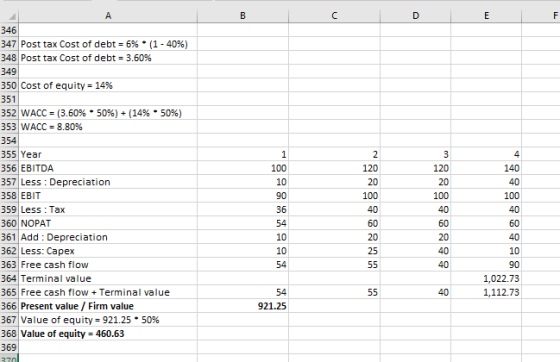Click Year 3 Capex value 40
Image resolution: width=560 pixels, height=362 pixels.
pyautogui.click(x=415, y=251)
